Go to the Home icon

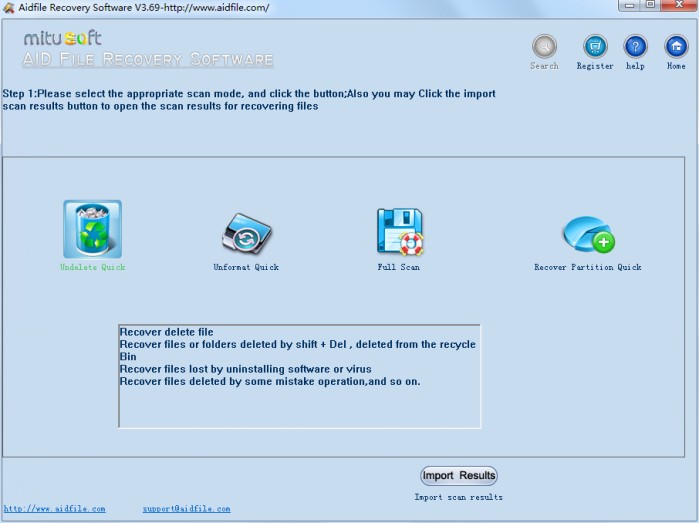(x=676, y=46)
